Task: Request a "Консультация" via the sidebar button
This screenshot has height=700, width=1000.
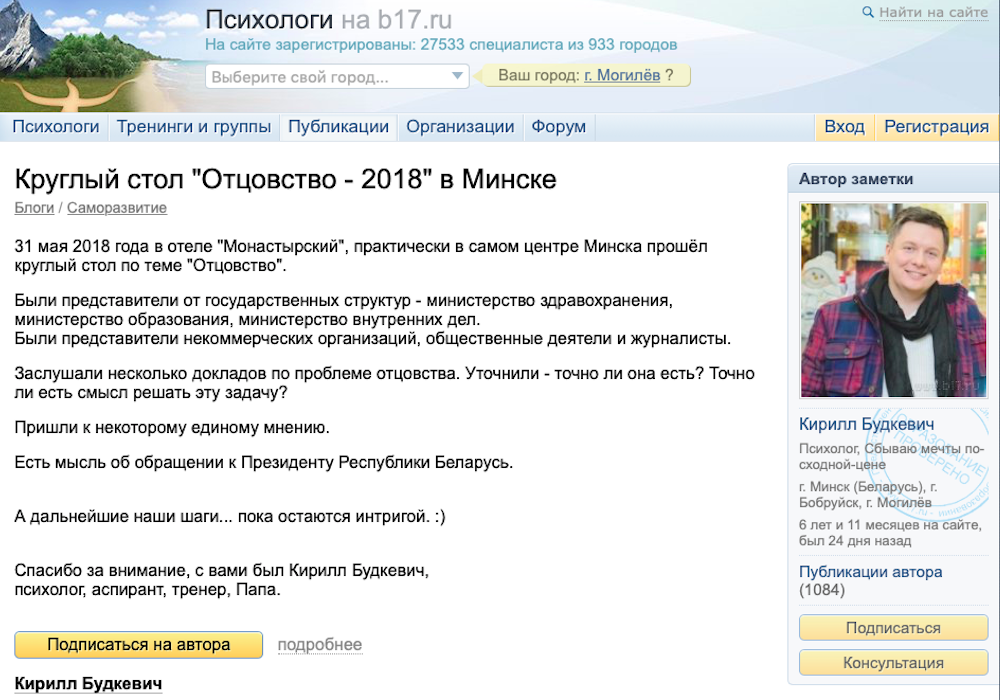Action: tap(893, 663)
